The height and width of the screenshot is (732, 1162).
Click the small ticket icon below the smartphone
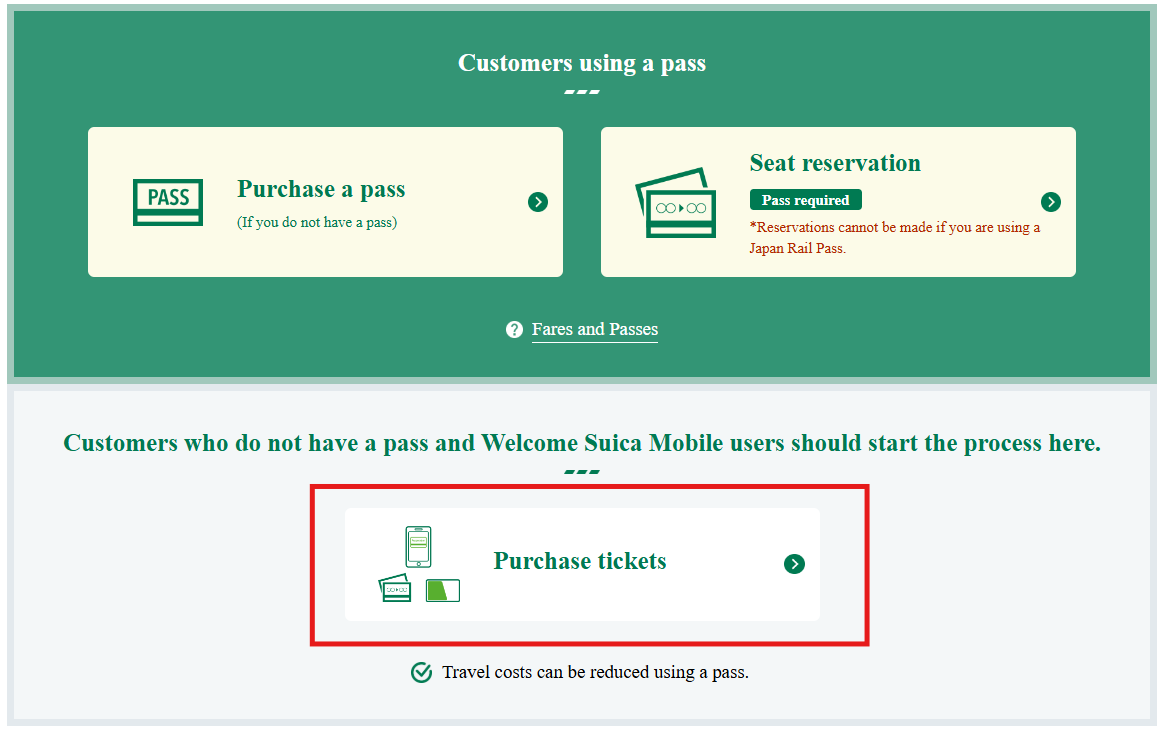pos(395,588)
